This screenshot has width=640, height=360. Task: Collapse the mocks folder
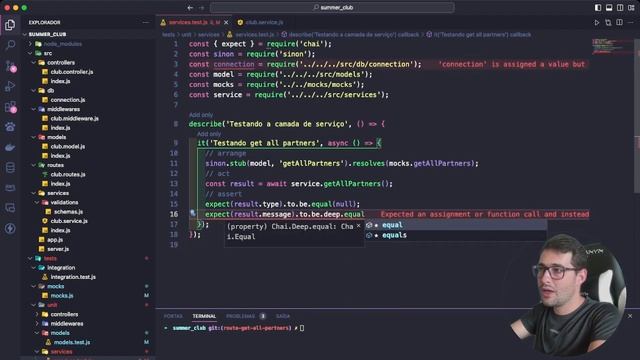click(x=33, y=286)
